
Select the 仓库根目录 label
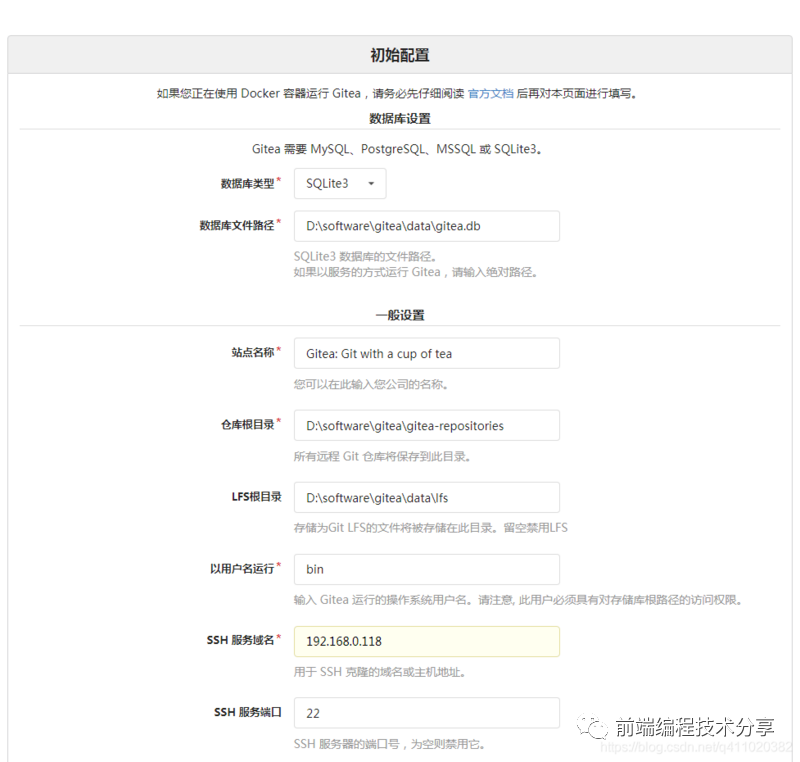[x=247, y=425]
